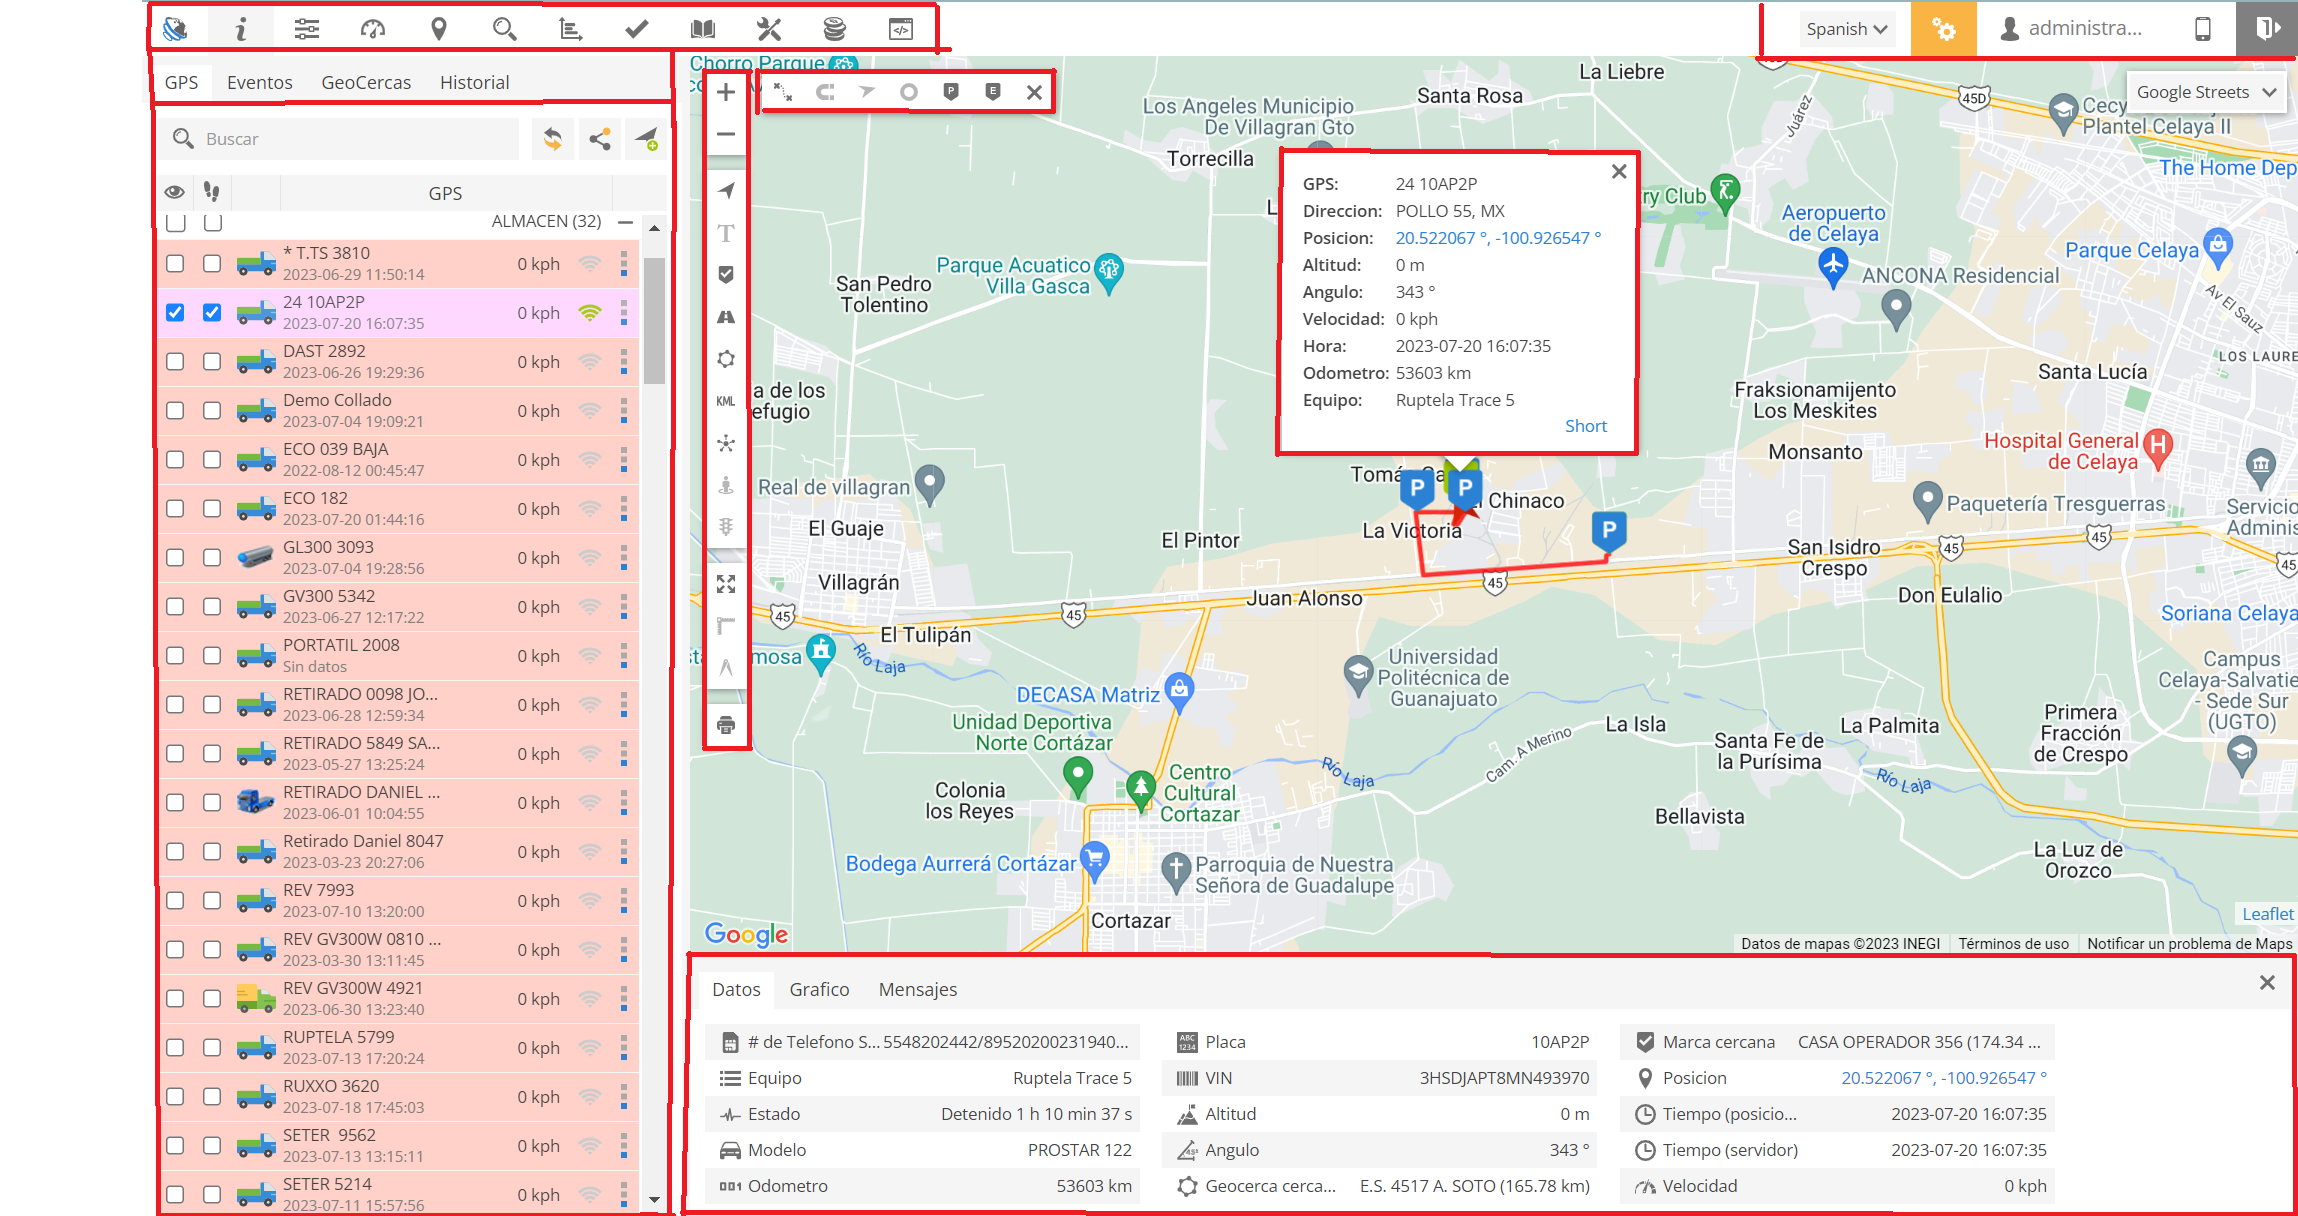The image size is (2298, 1216).
Task: Click the checkmark tasks icon in top toolbar
Action: tap(637, 29)
